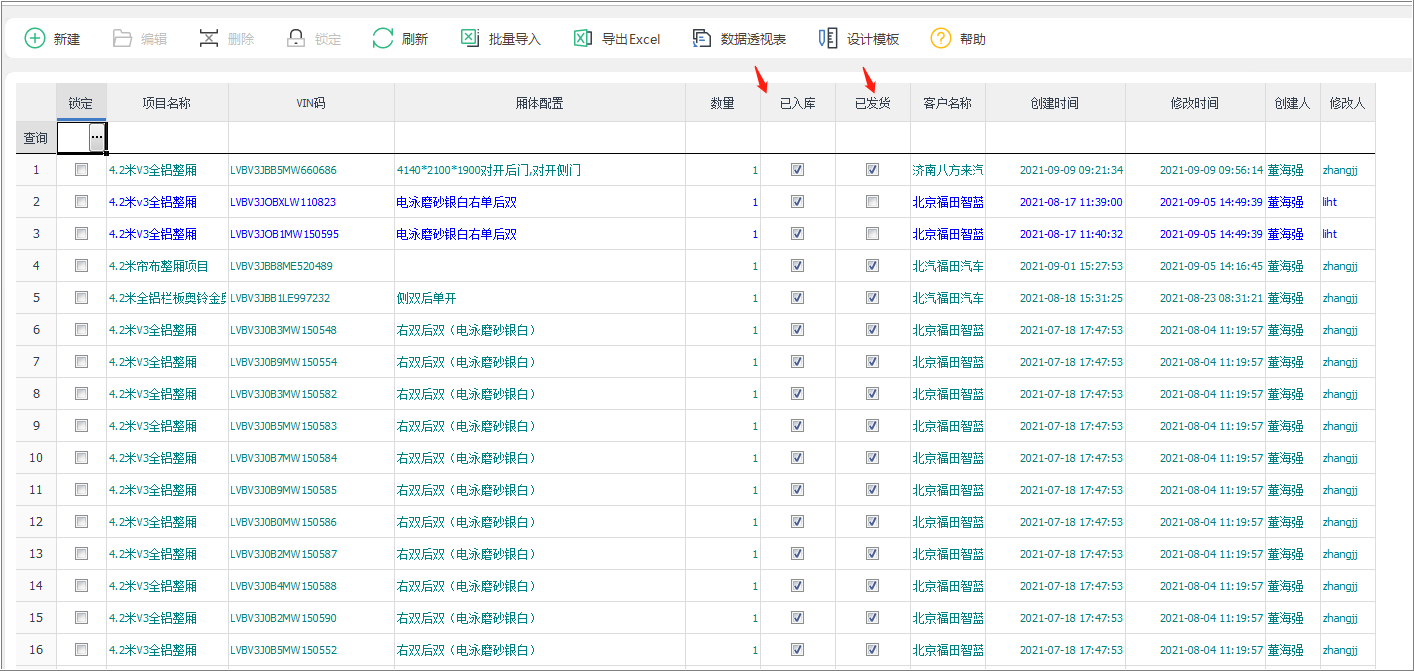The width and height of the screenshot is (1414, 671).
Task: Toggle 已发货 checkbox in row 8
Action: [x=873, y=394]
